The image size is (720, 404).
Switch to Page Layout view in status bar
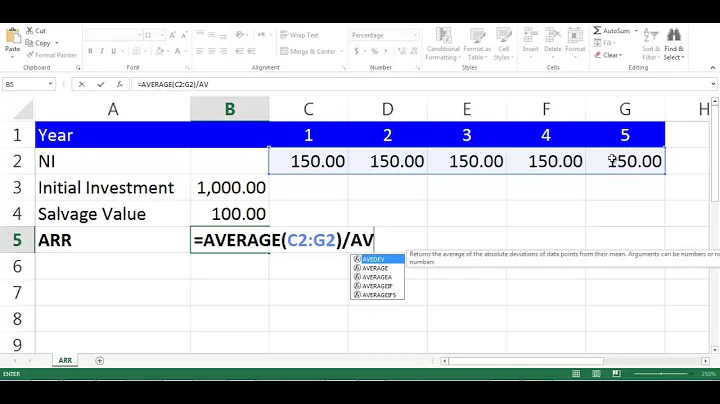pos(596,374)
